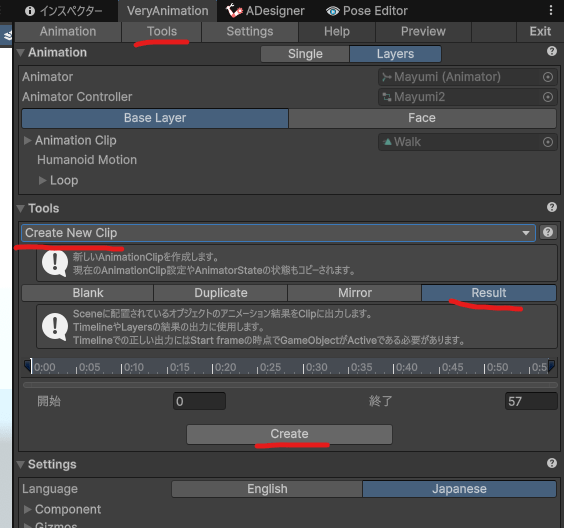Toggle the Help toolbar button
This screenshot has width=564, height=528.
337,32
